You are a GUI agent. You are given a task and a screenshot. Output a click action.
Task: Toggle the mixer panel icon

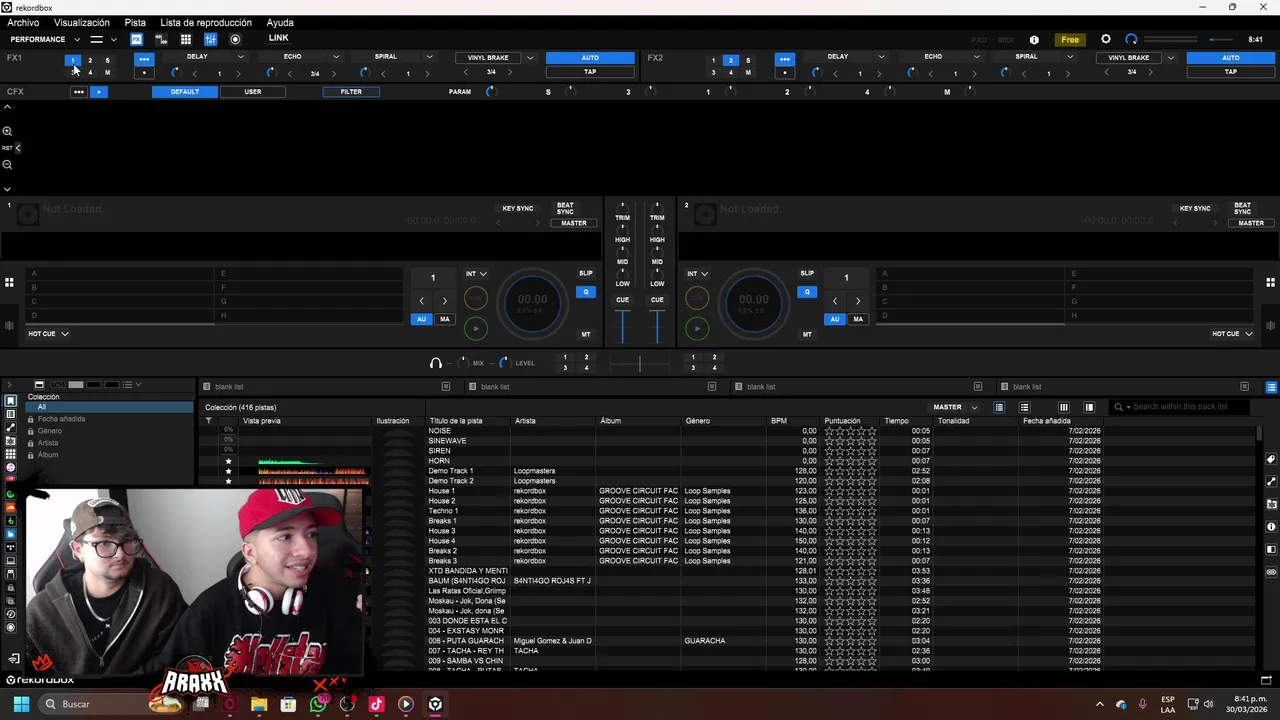pyautogui.click(x=210, y=39)
